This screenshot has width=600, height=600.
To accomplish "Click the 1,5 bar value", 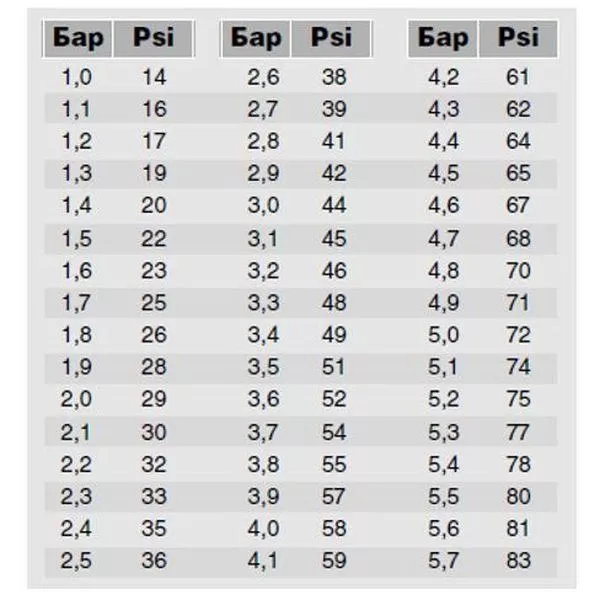I will pos(76,238).
